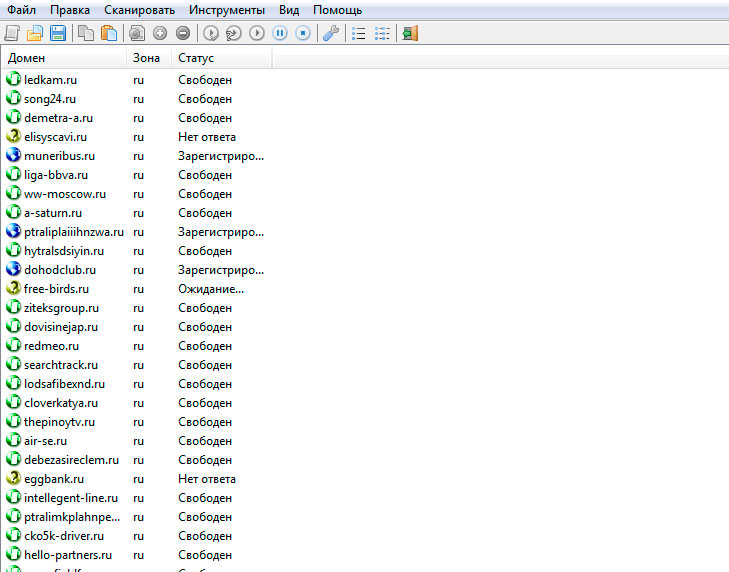729x572 pixels.
Task: Select the ww-moscow.ru domain
Action: click(x=65, y=194)
